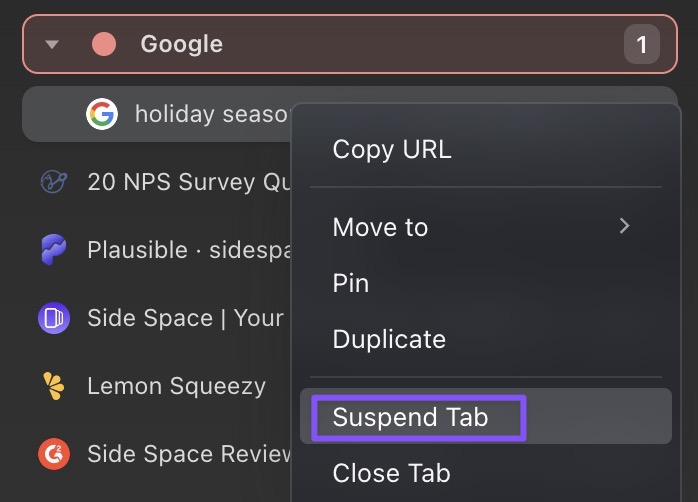
Task: Click Close Tab in the context menu
Action: click(x=391, y=473)
